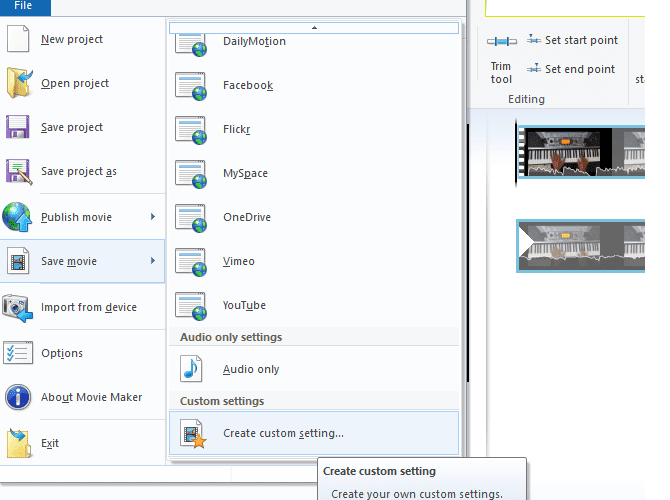Click the DailyMotion web page icon
The image size is (670, 500).
point(191,44)
